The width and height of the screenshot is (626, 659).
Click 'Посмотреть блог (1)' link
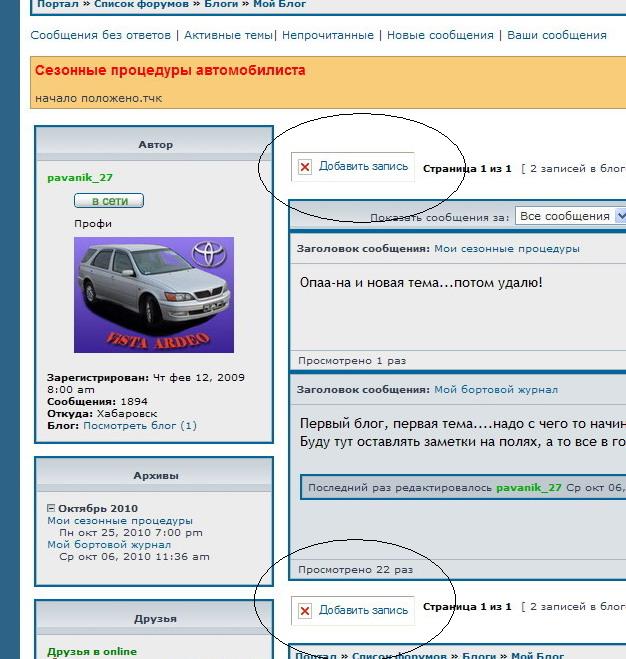140,425
